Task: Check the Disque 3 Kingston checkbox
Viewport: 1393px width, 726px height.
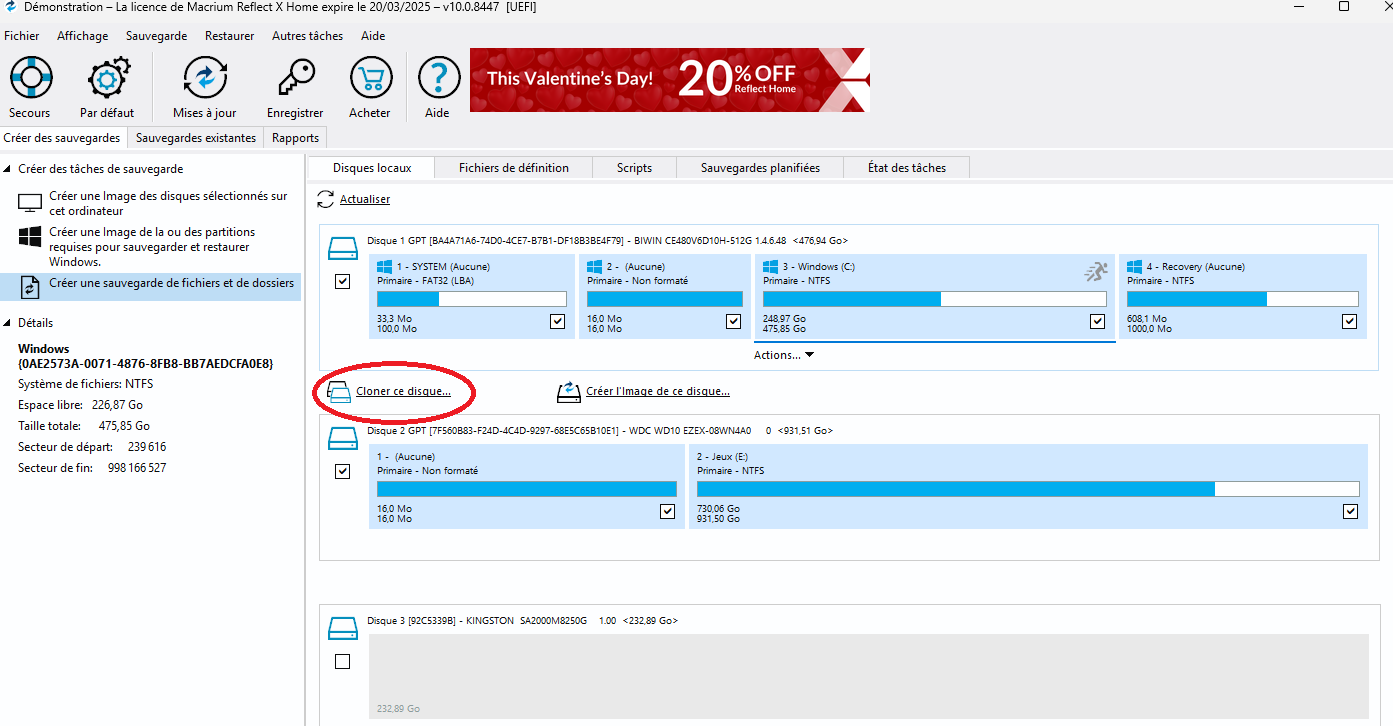Action: (343, 661)
